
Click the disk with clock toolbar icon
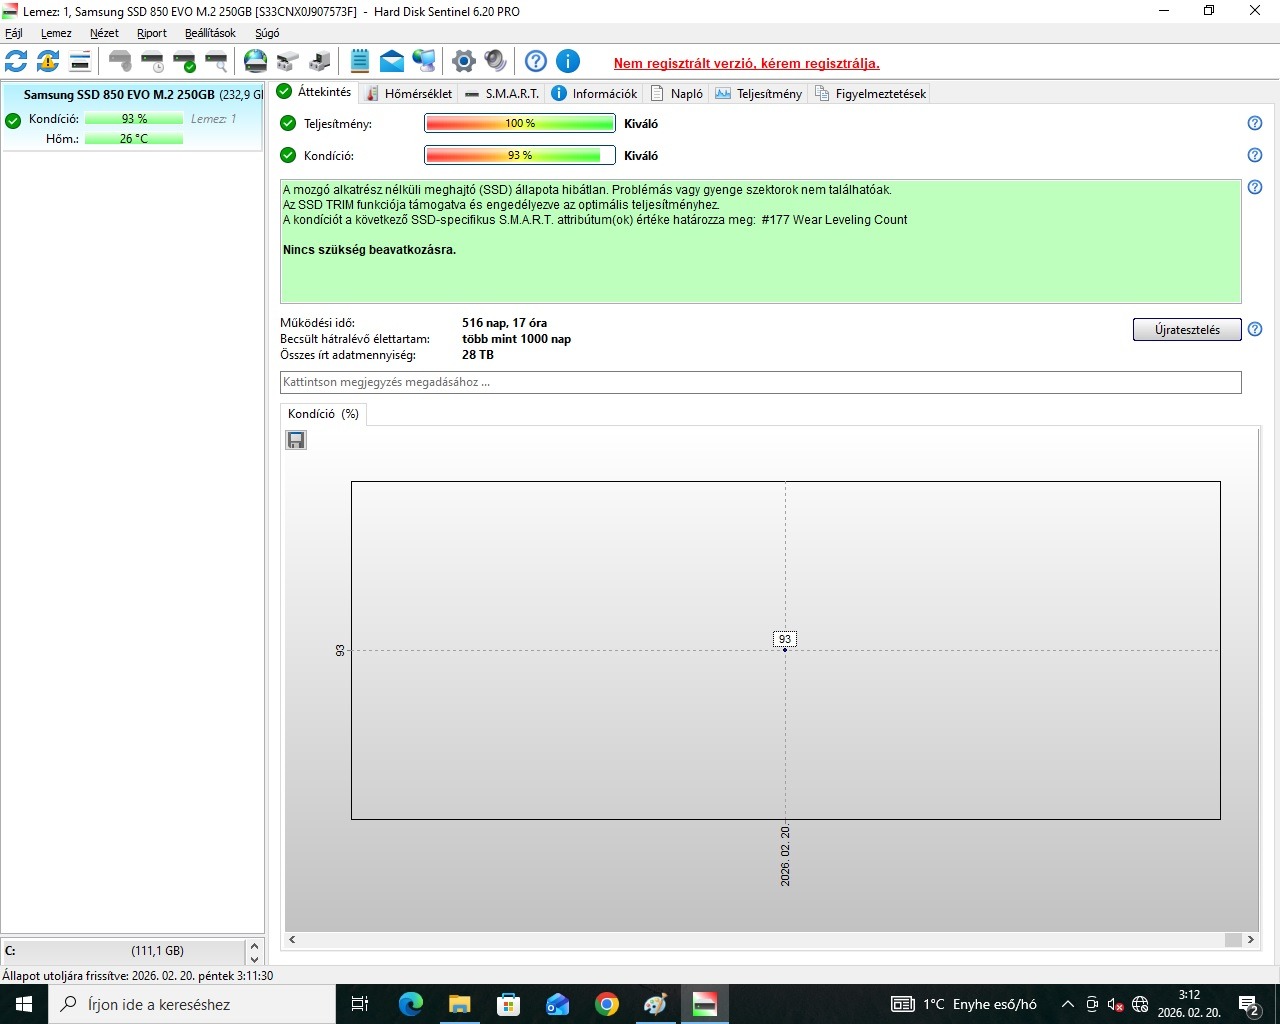[x=152, y=61]
